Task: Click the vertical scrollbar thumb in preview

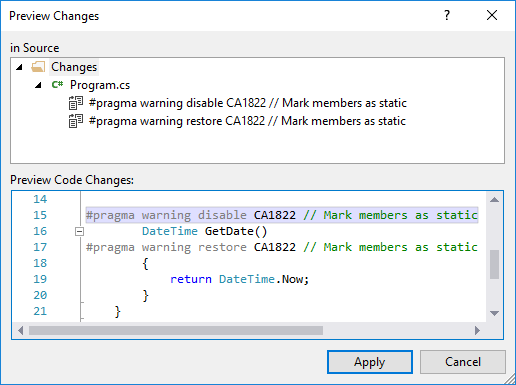Action: pos(494,264)
